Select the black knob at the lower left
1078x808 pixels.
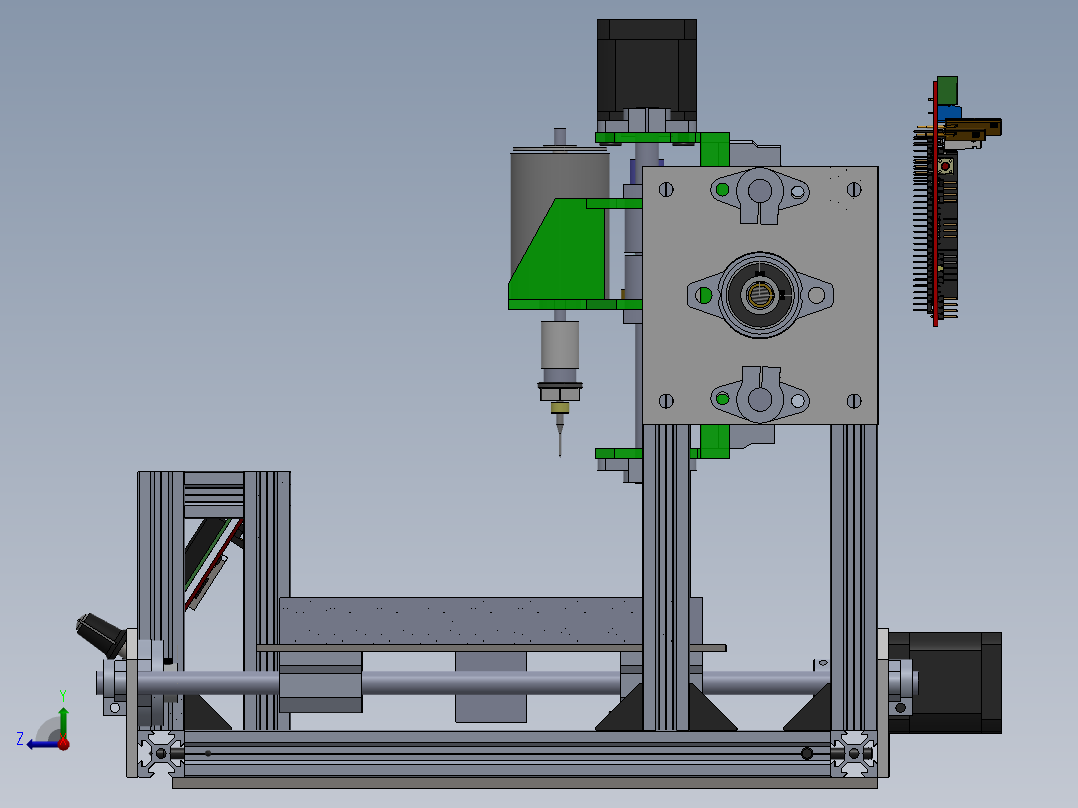coord(100,634)
